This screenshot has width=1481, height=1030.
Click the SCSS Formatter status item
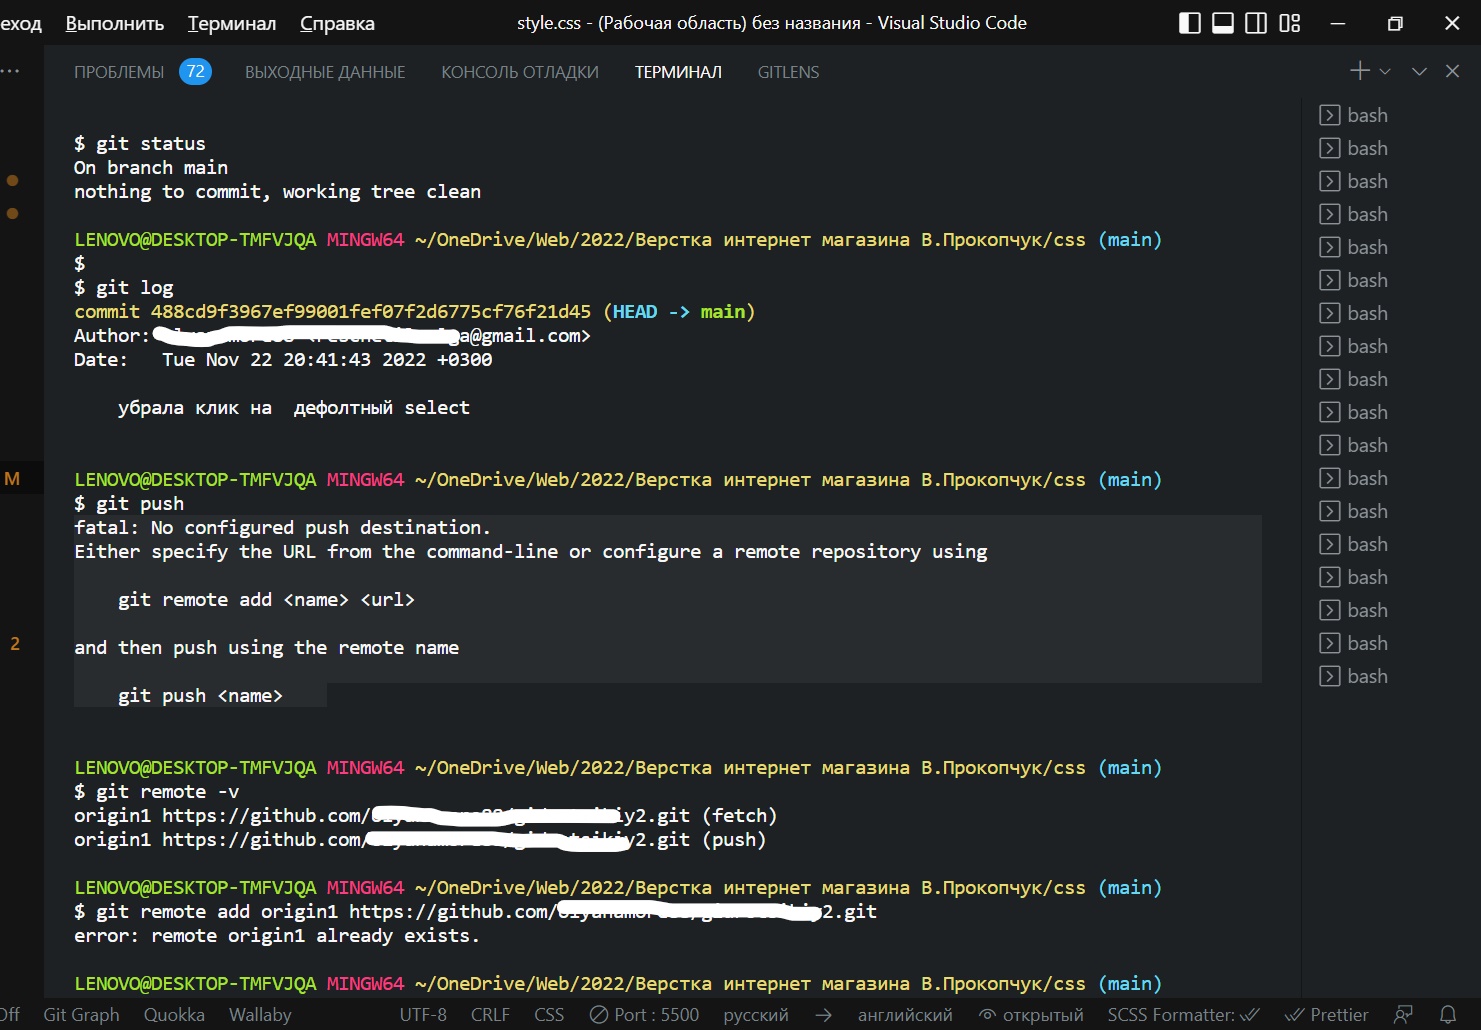1183,1015
